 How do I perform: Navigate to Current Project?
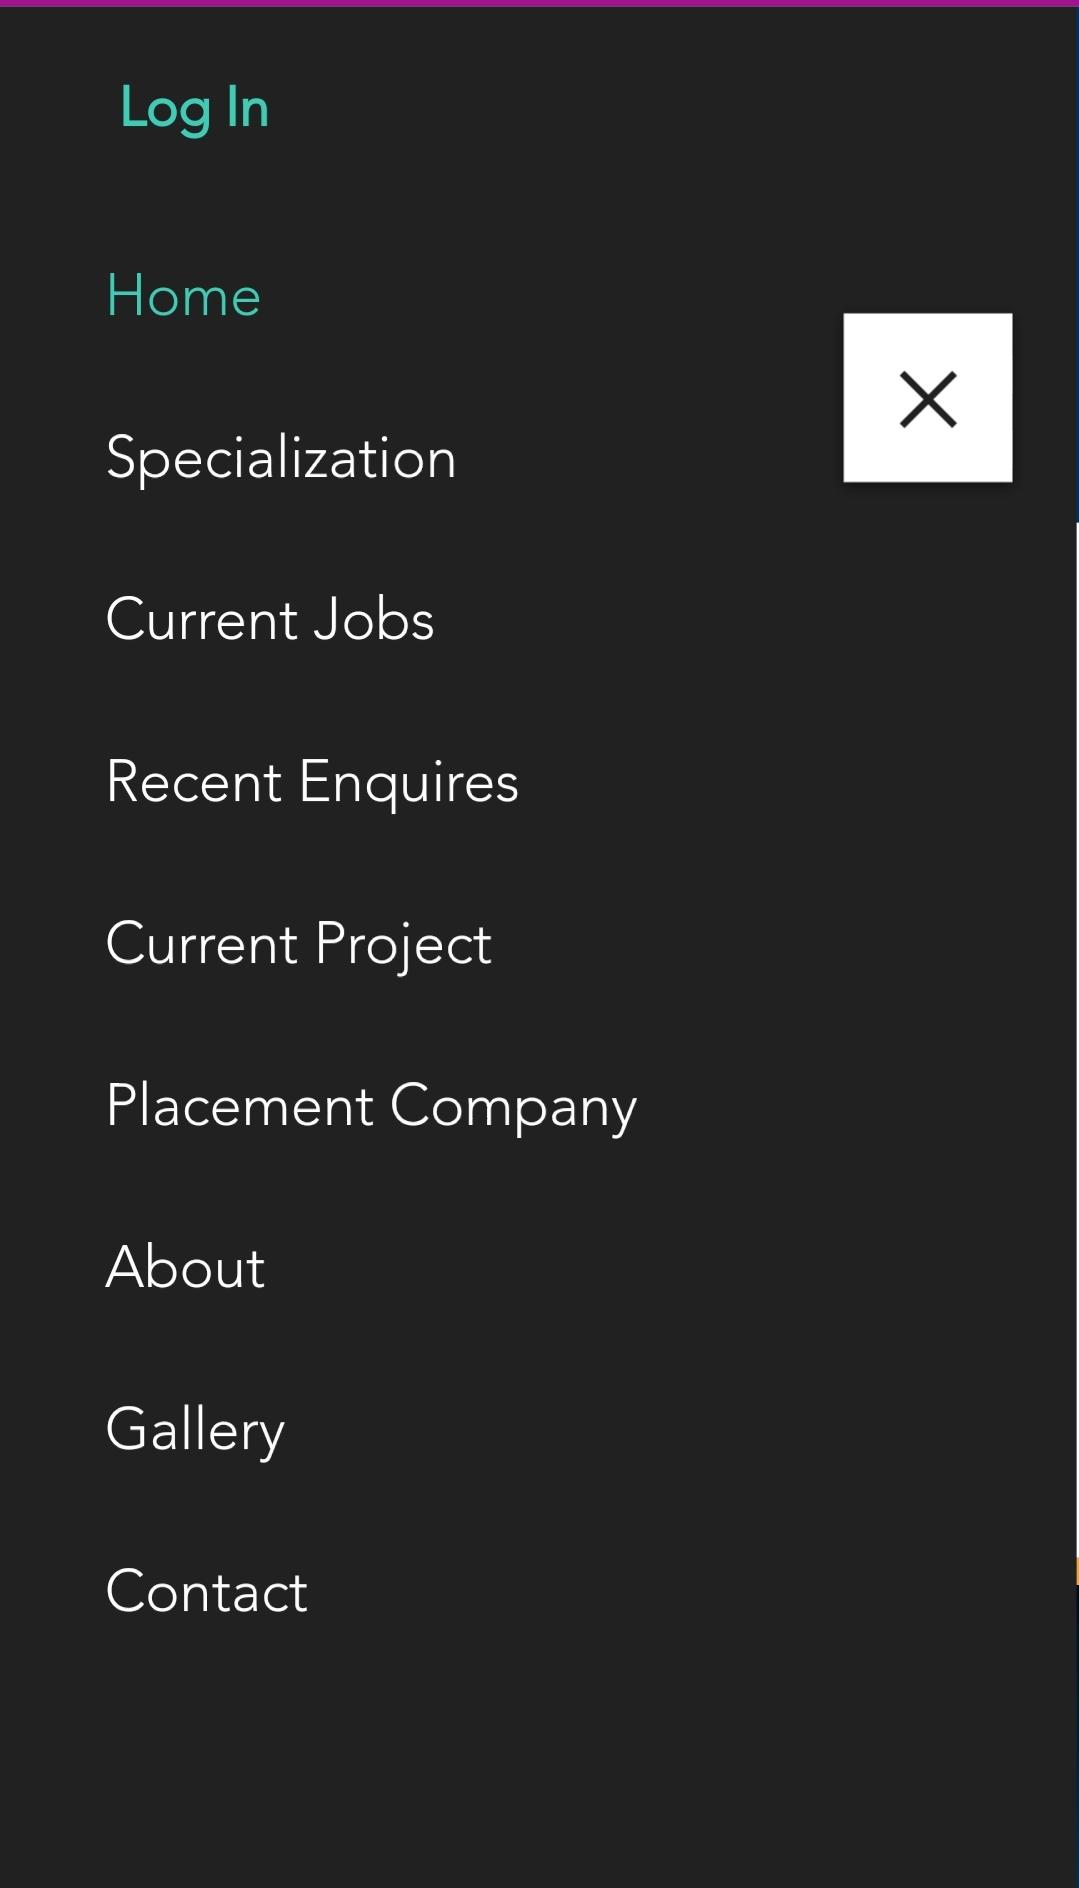[x=299, y=944]
